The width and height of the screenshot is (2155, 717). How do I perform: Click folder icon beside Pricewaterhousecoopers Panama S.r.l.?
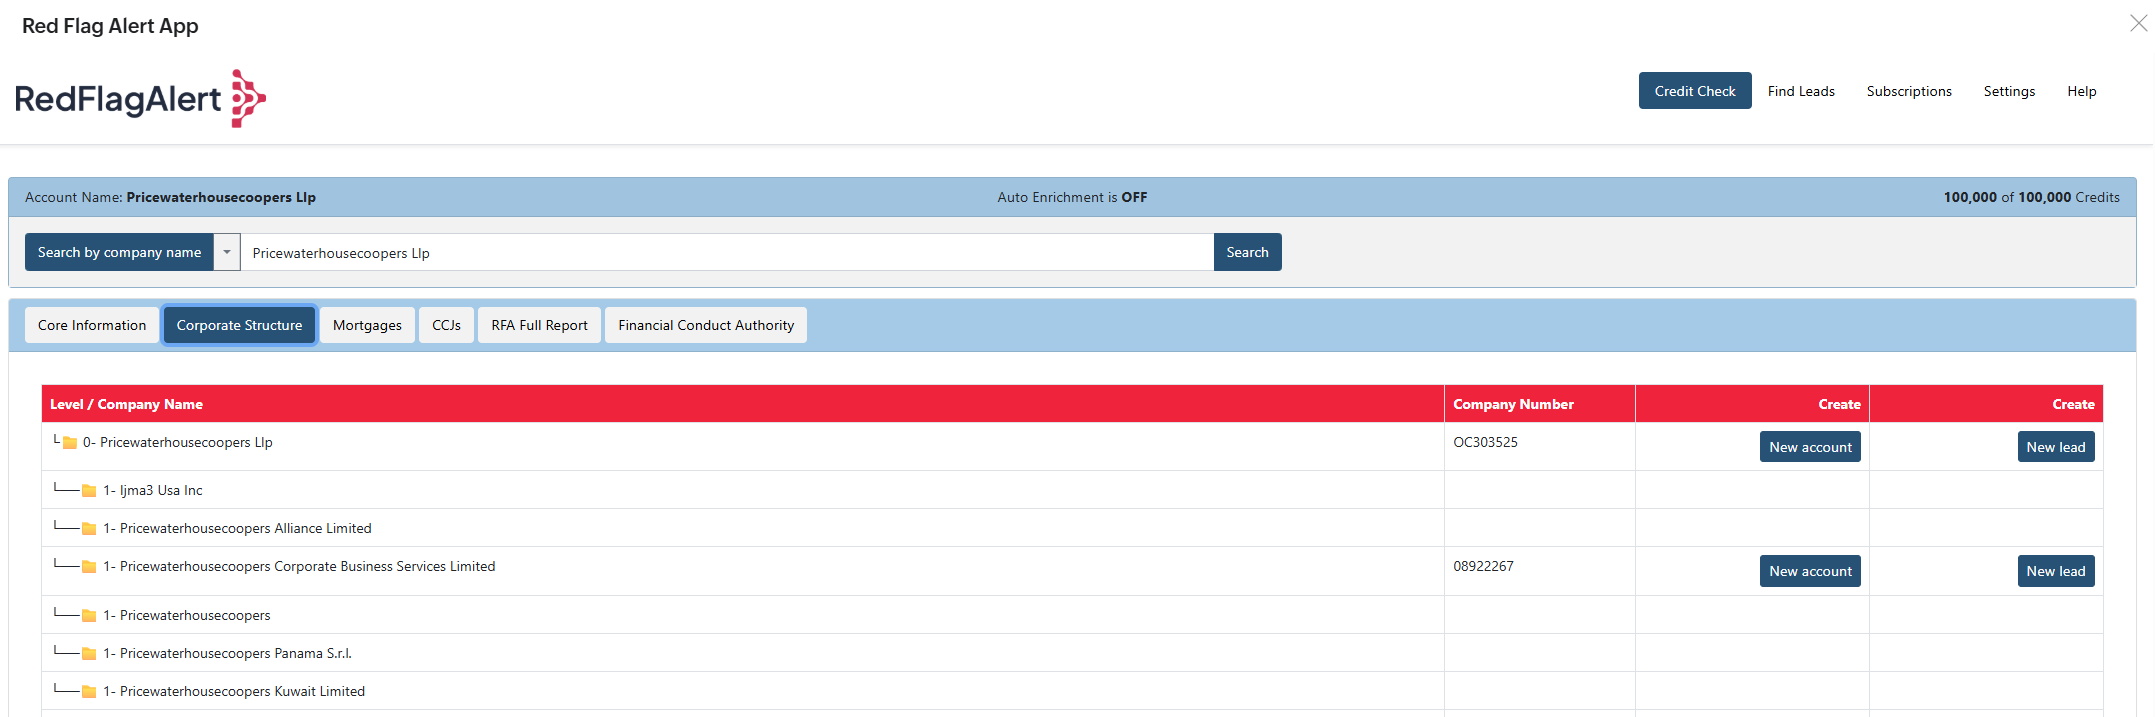coord(89,654)
